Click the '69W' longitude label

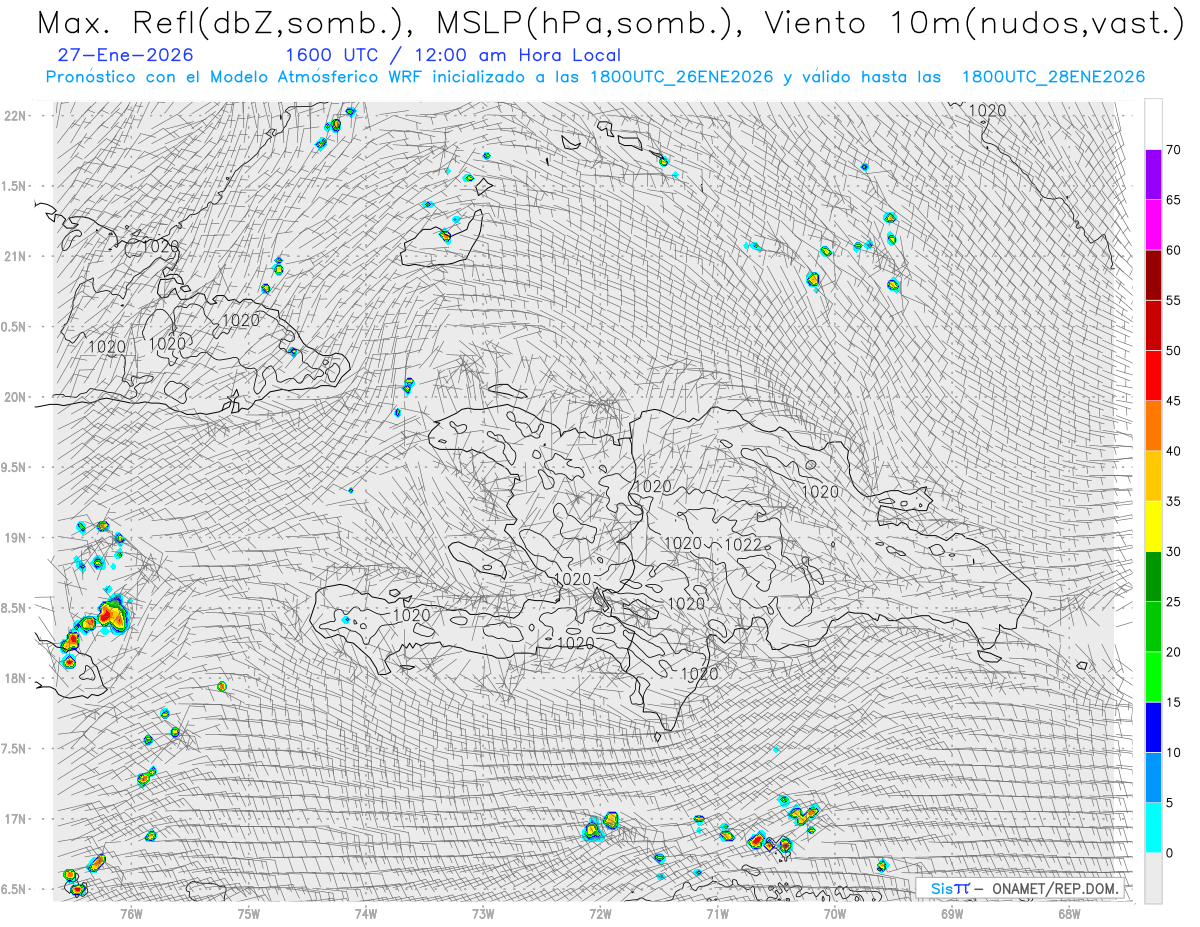[x=951, y=913]
